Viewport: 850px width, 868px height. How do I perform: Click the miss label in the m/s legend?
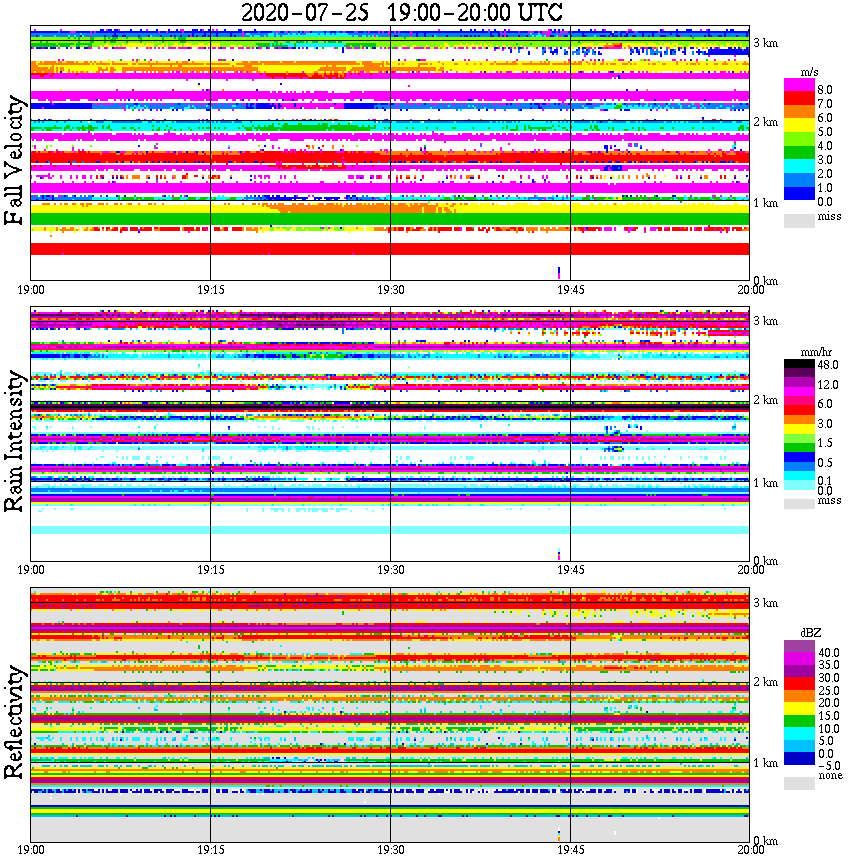829,216
